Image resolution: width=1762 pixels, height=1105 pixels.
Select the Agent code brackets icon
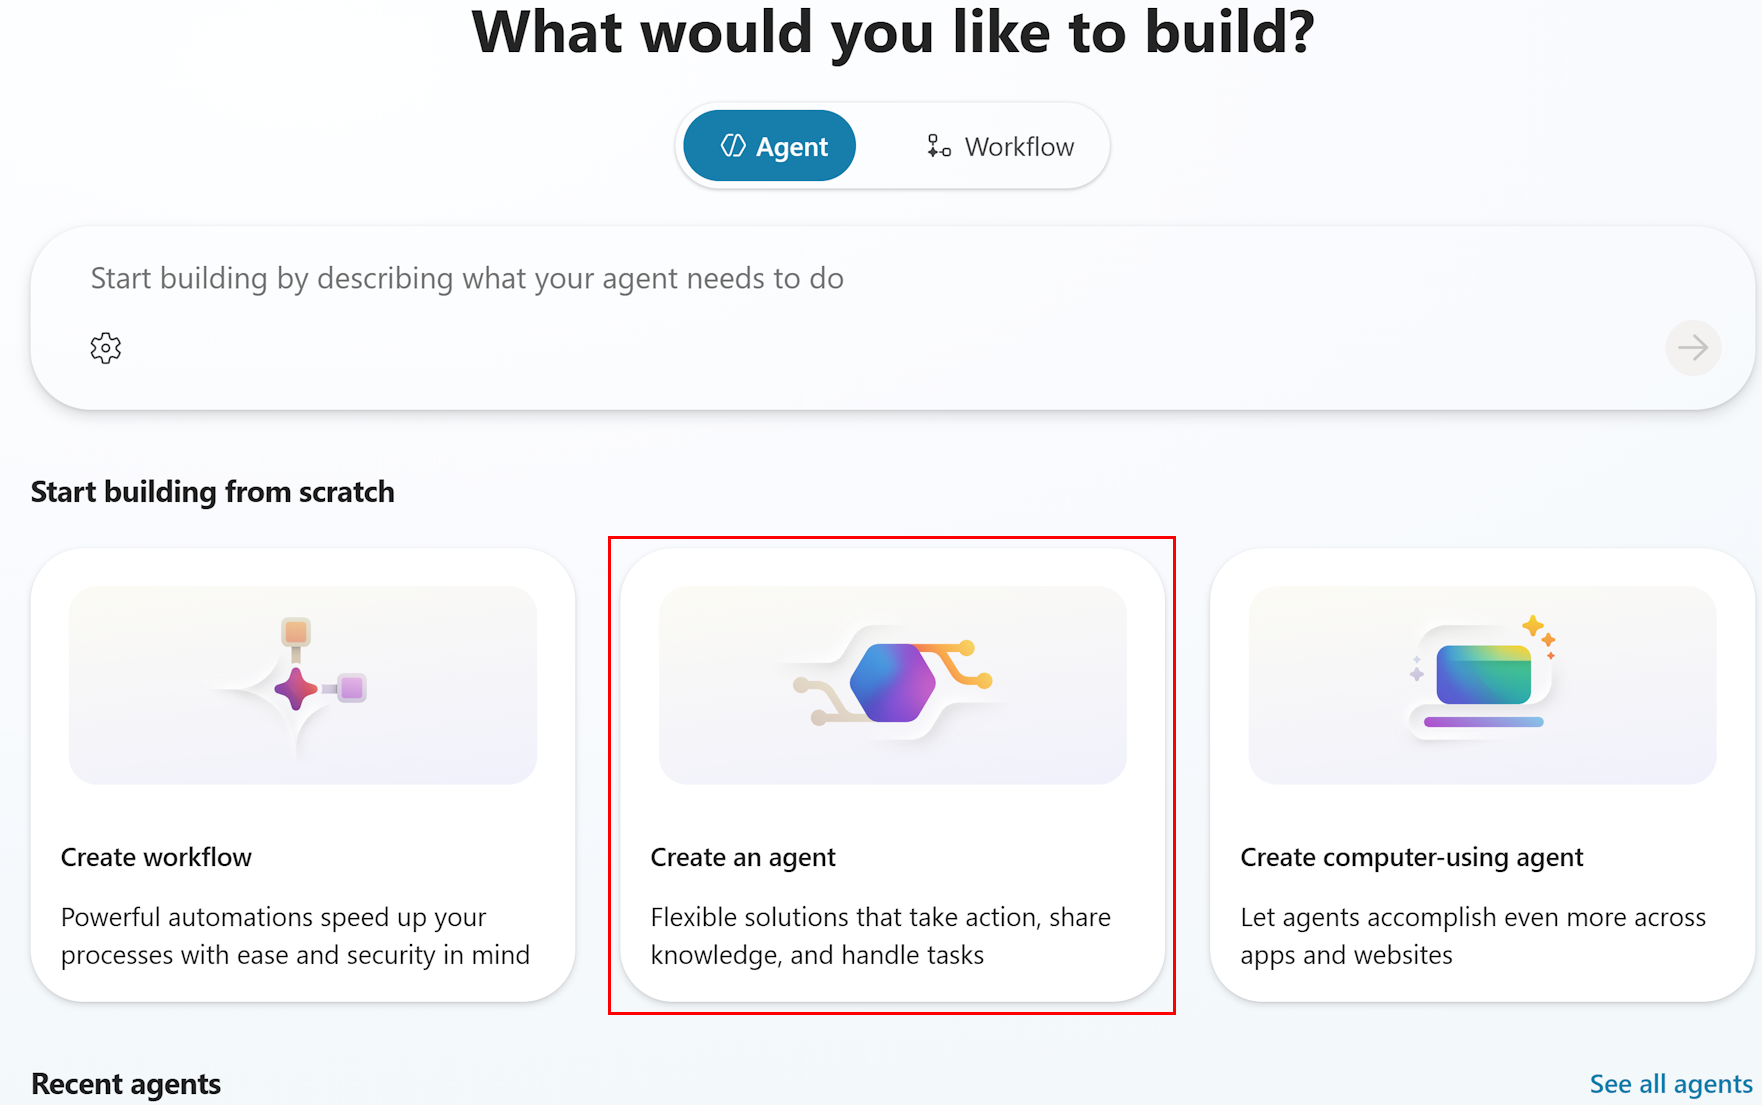click(733, 146)
